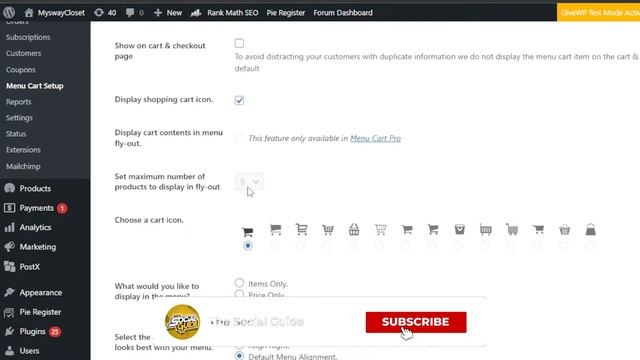Open Rank Math SEO admin bar menu
The width and height of the screenshot is (640, 360).
click(x=225, y=13)
